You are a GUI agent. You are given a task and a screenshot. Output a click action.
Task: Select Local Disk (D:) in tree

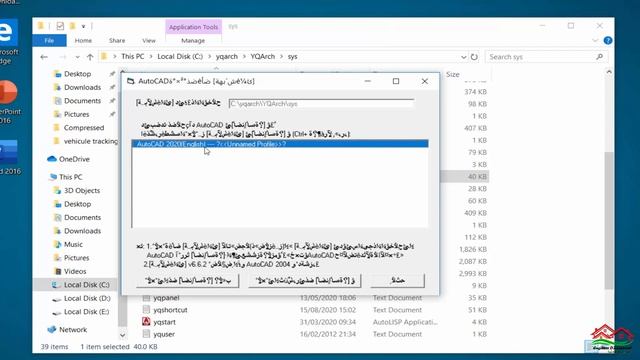click(x=87, y=298)
